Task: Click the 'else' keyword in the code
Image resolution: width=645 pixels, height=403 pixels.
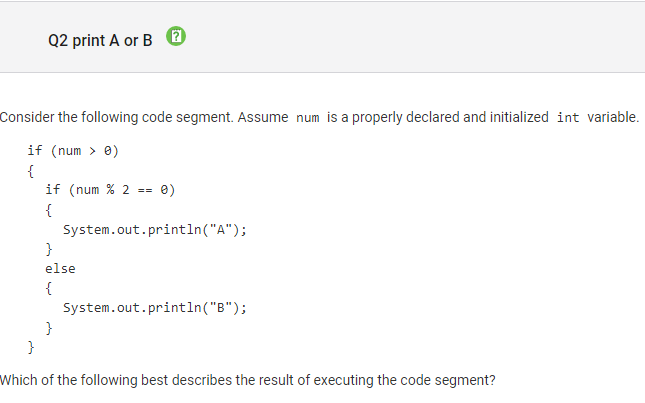Action: click(60, 269)
